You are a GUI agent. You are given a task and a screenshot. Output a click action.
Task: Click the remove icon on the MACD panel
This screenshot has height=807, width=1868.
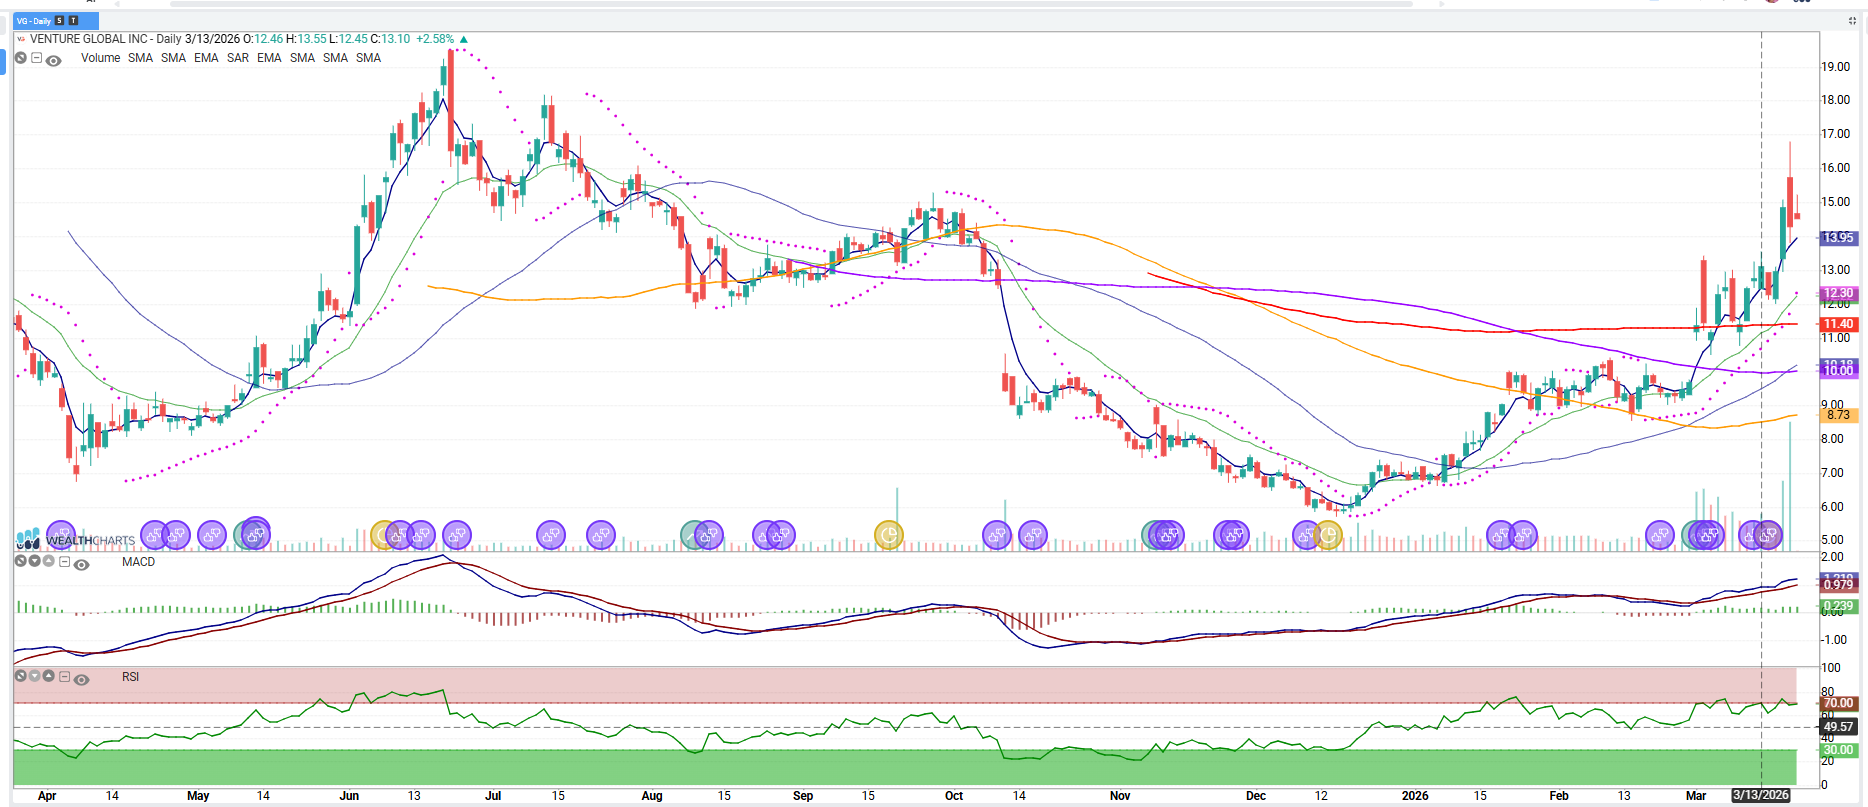pyautogui.click(x=20, y=562)
